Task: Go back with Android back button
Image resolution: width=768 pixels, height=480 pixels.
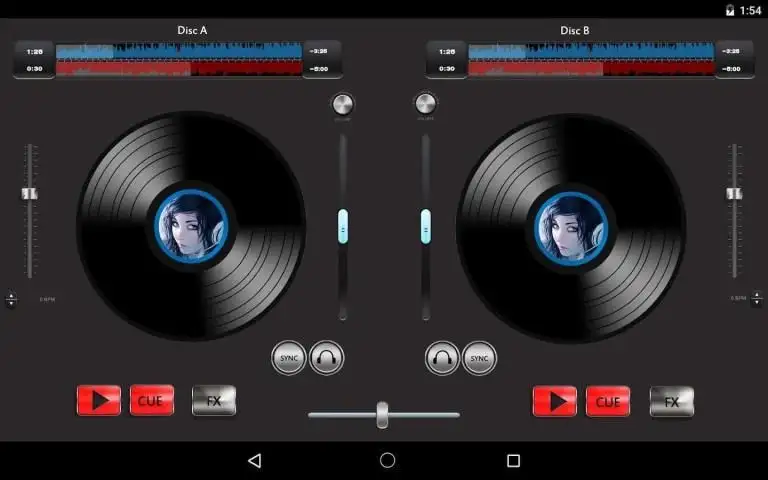Action: pos(255,460)
